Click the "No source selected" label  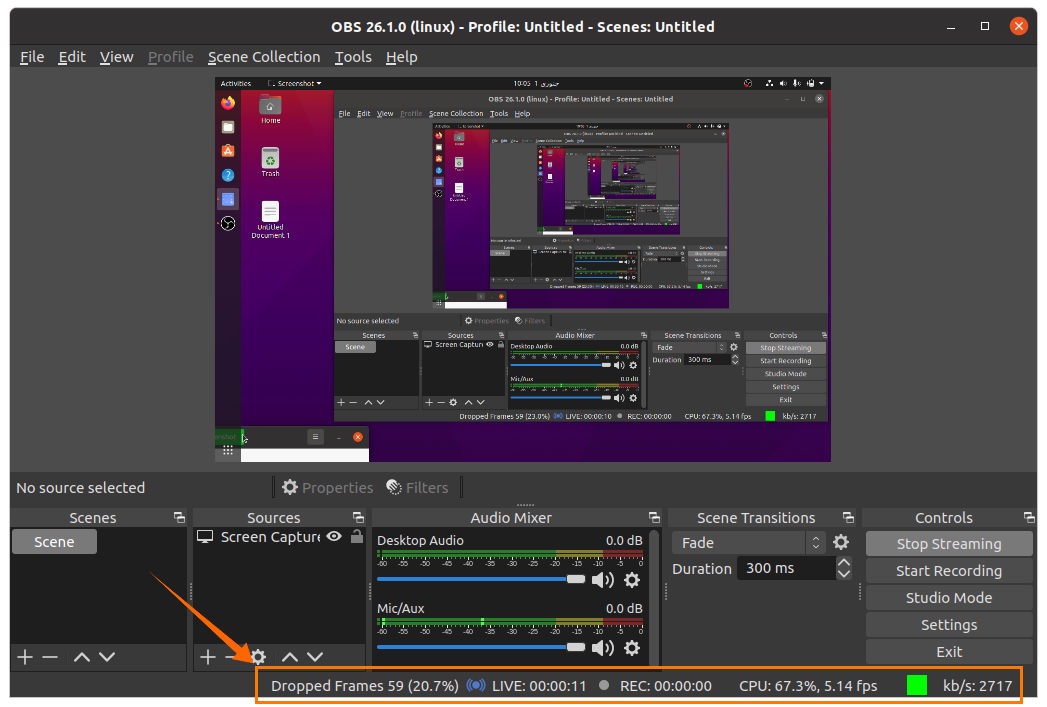tap(80, 488)
